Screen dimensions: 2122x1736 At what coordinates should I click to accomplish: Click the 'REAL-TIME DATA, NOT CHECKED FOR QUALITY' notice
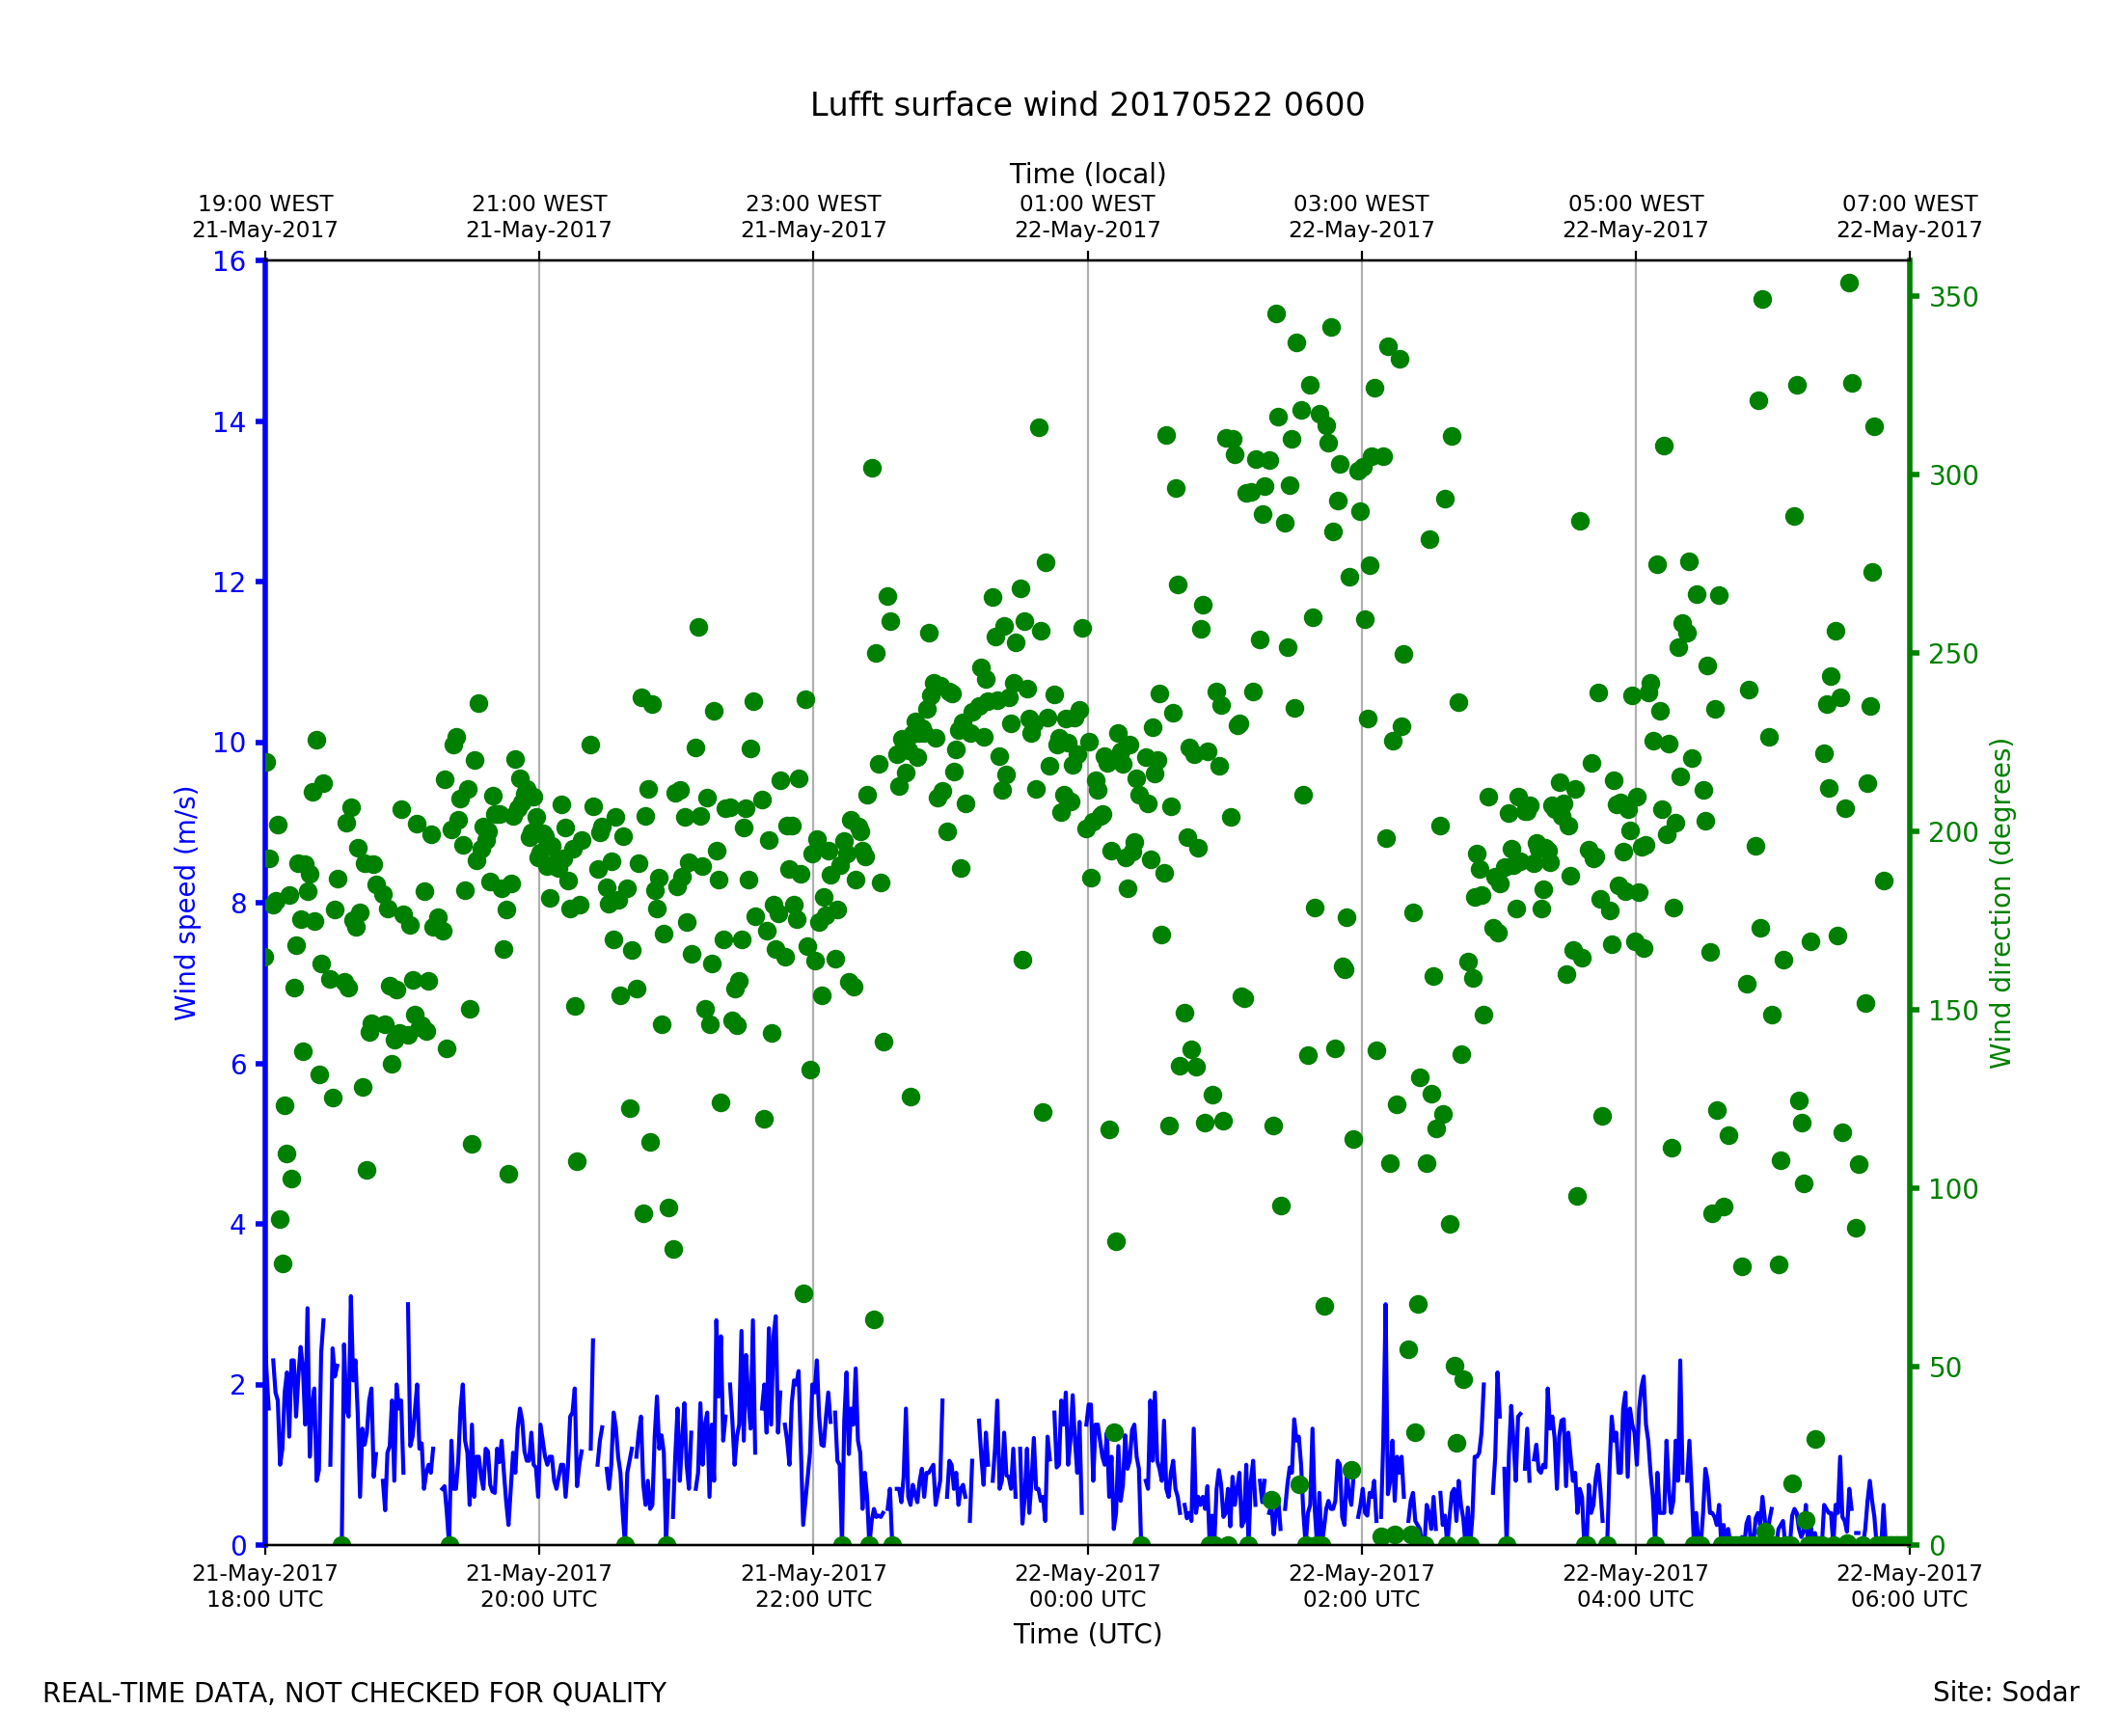pos(354,1693)
